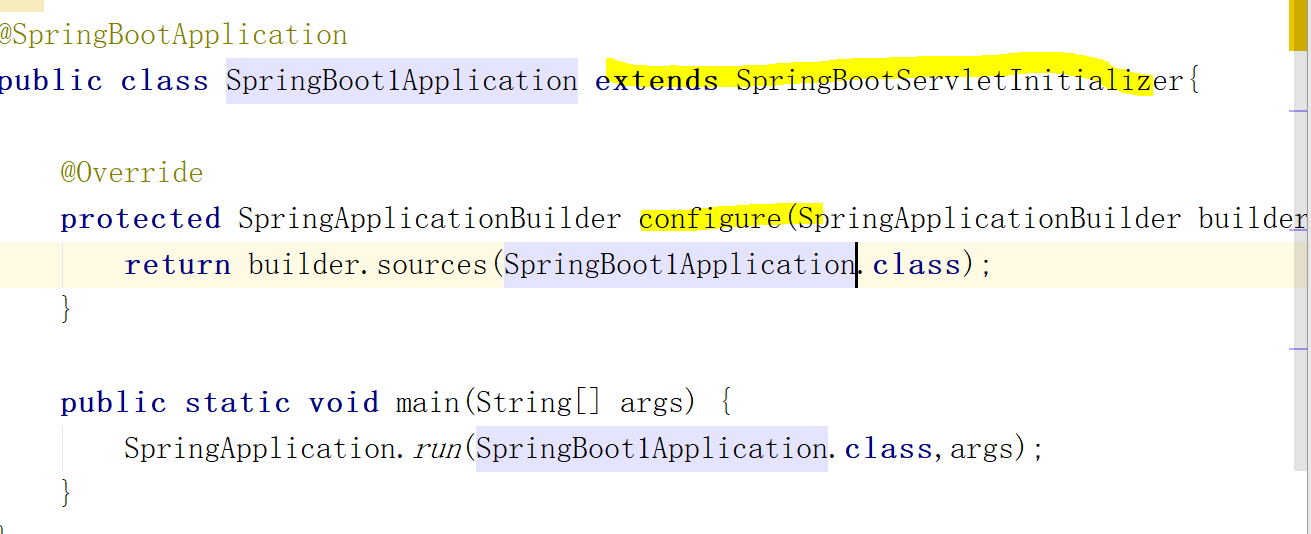Click the yellow analysis indicator atop the scrollbar

point(1299,25)
